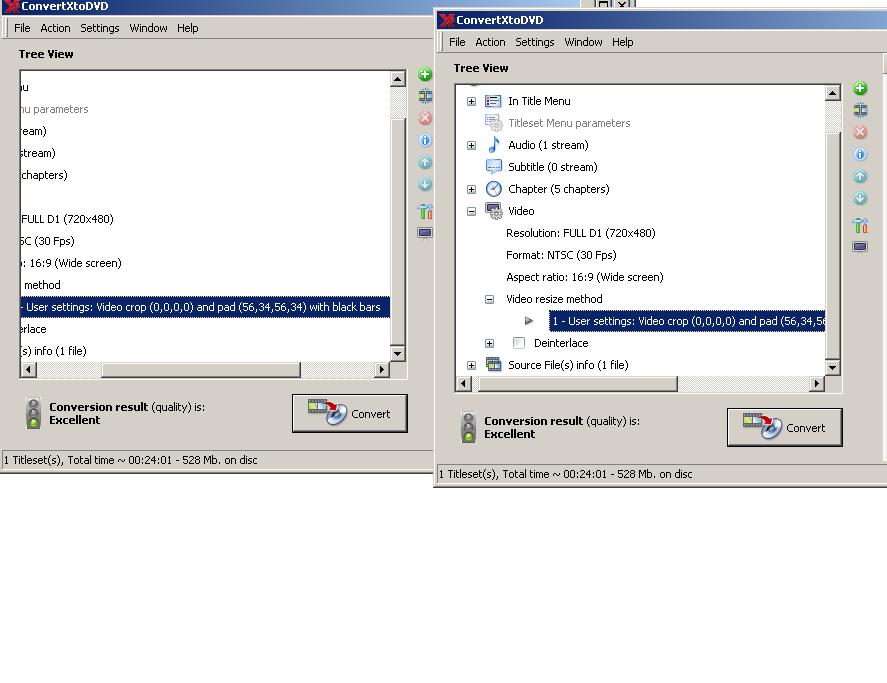Click the Move Down arrow icon in the right window
The image size is (887, 683).
coord(860,198)
